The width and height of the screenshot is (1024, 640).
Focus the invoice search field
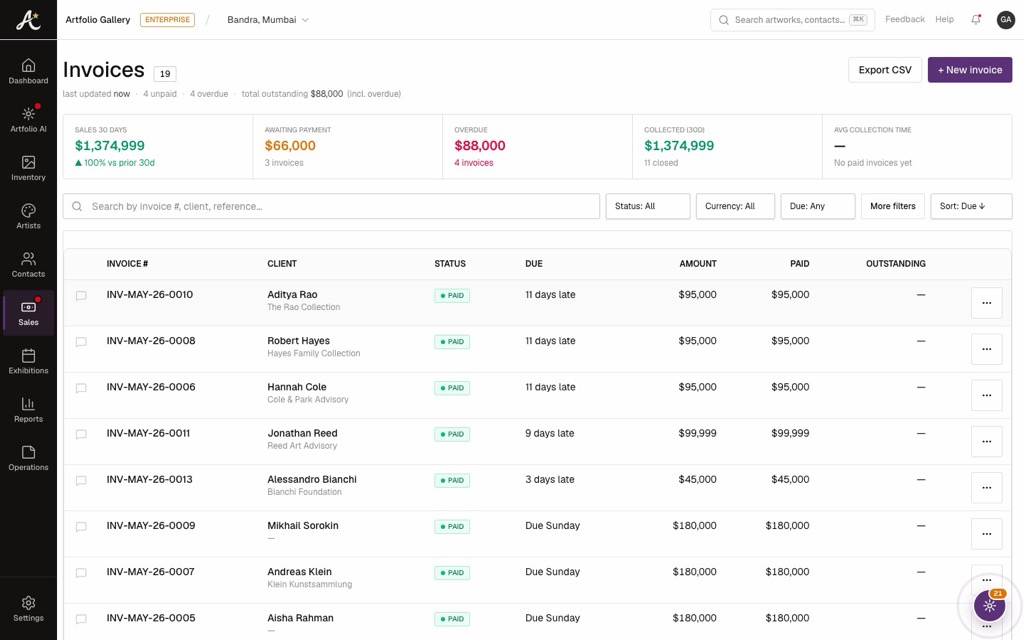(331, 206)
